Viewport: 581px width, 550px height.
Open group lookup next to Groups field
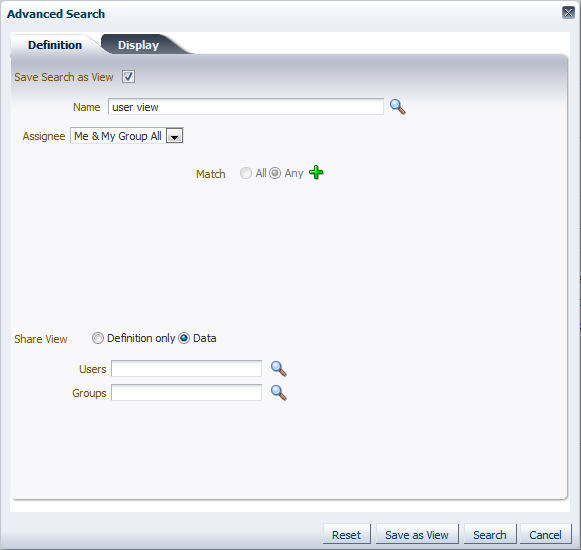click(x=279, y=393)
